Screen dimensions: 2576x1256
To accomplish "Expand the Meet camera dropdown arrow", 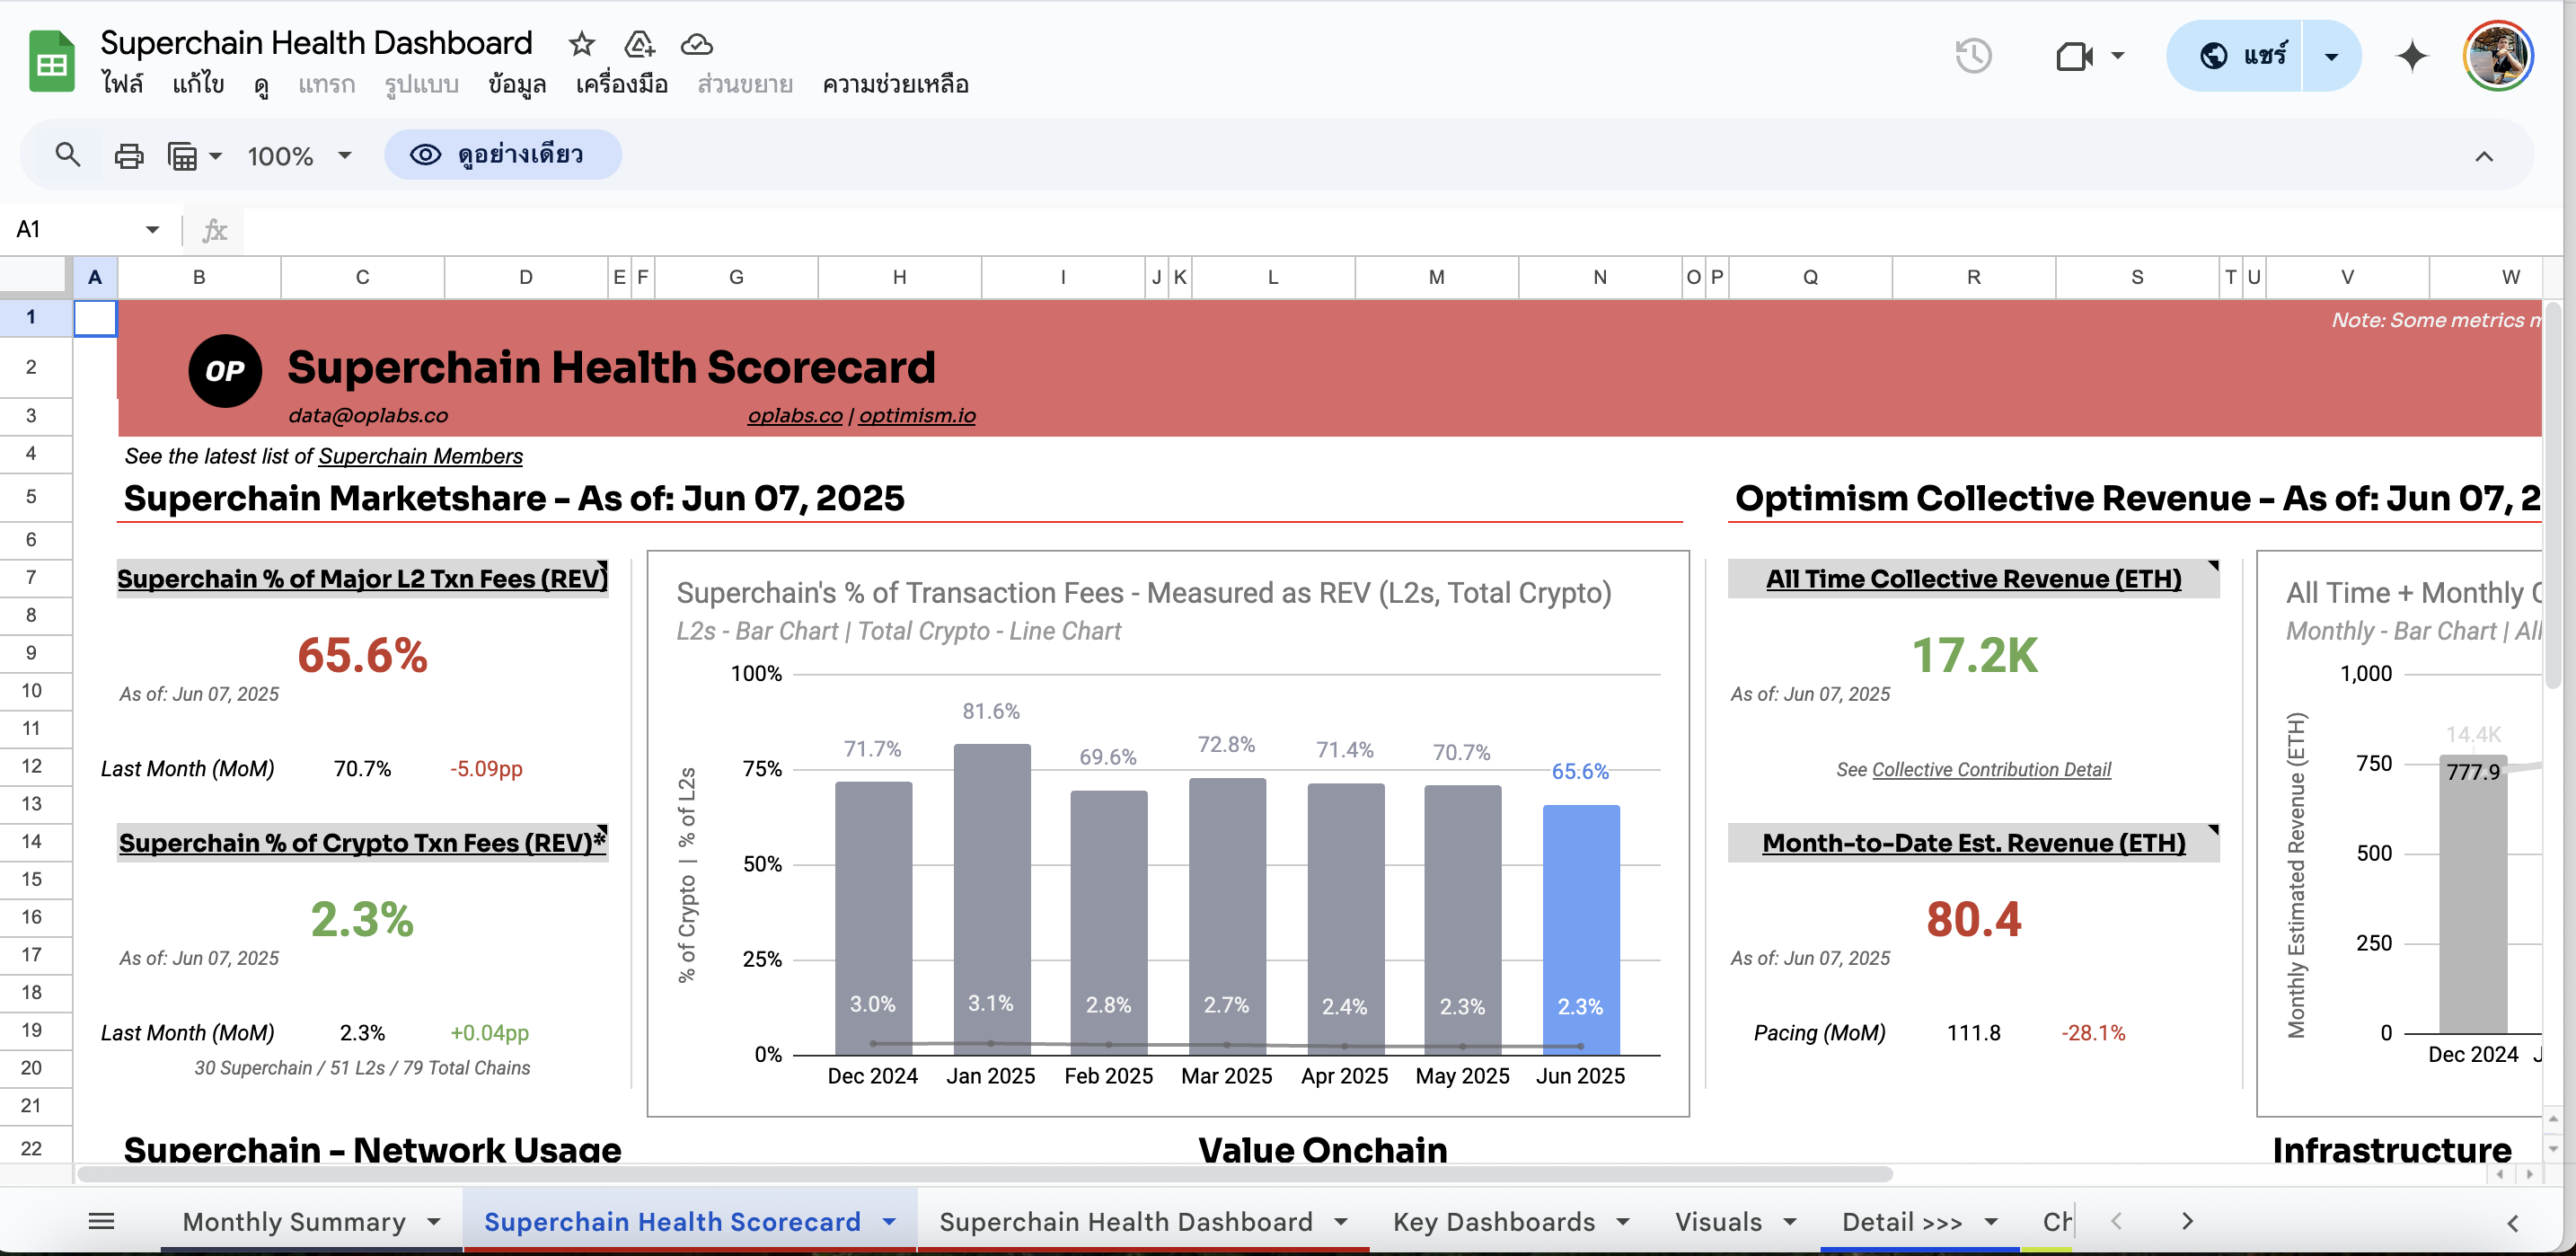I will 2117,56.
